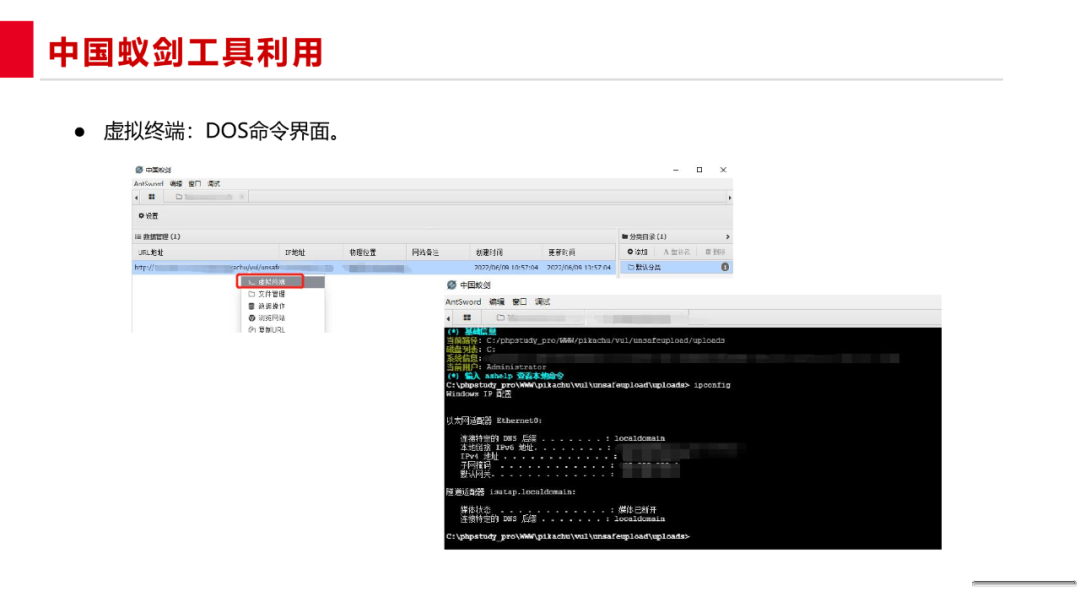Click 以太网适配器 Ethernet0 line

[494, 421]
